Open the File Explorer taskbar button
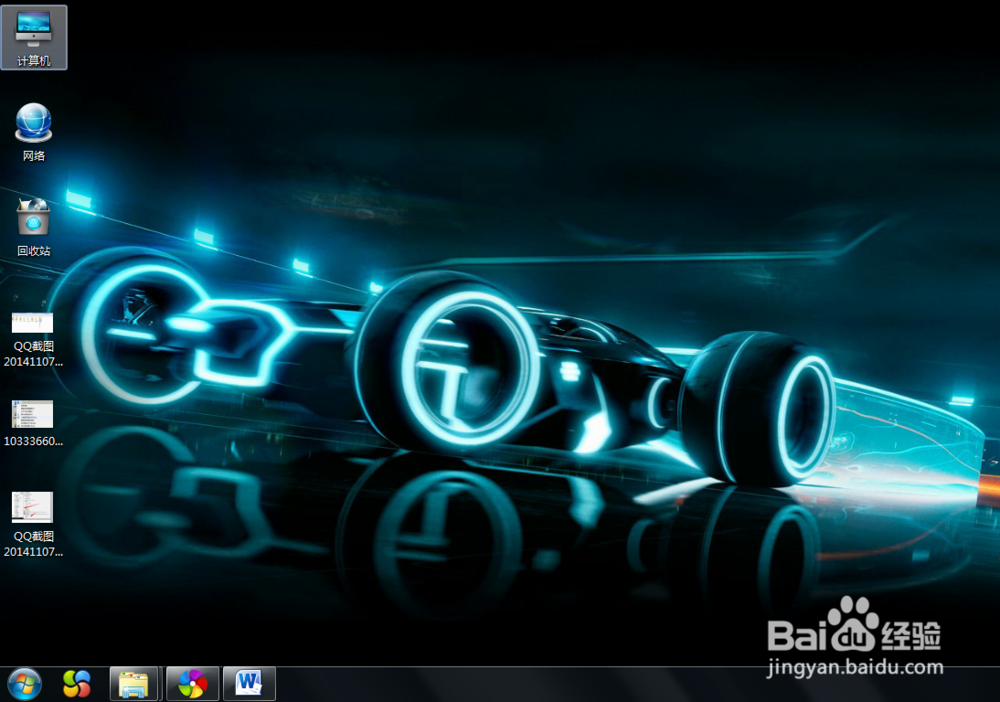Image resolution: width=1000 pixels, height=702 pixels. point(133,684)
